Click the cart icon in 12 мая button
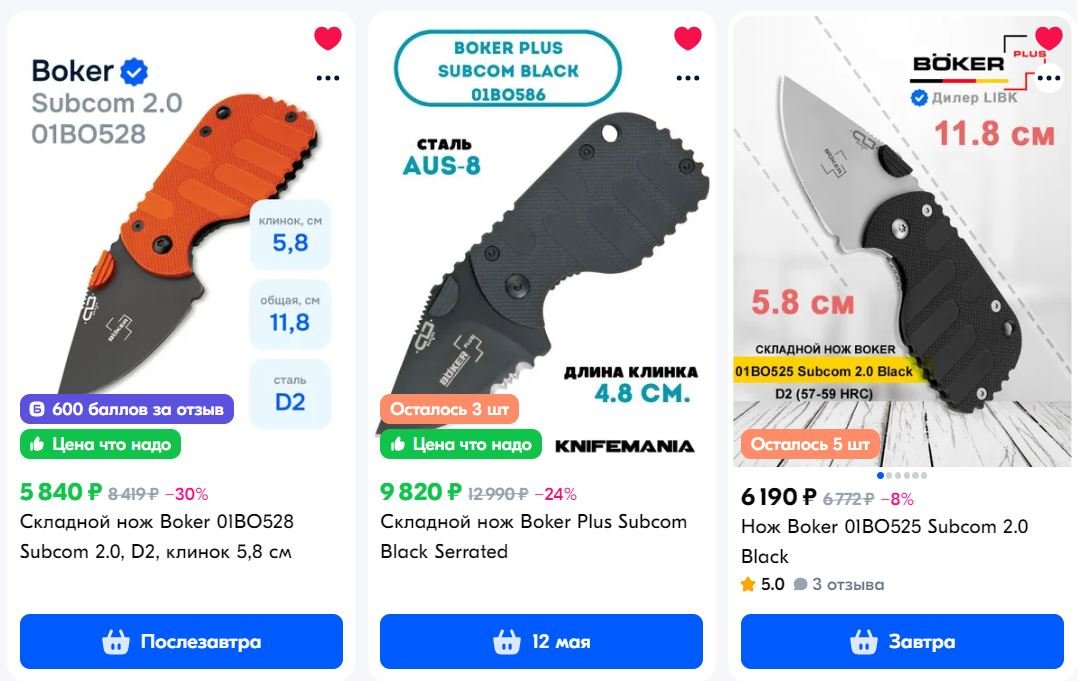 [507, 642]
